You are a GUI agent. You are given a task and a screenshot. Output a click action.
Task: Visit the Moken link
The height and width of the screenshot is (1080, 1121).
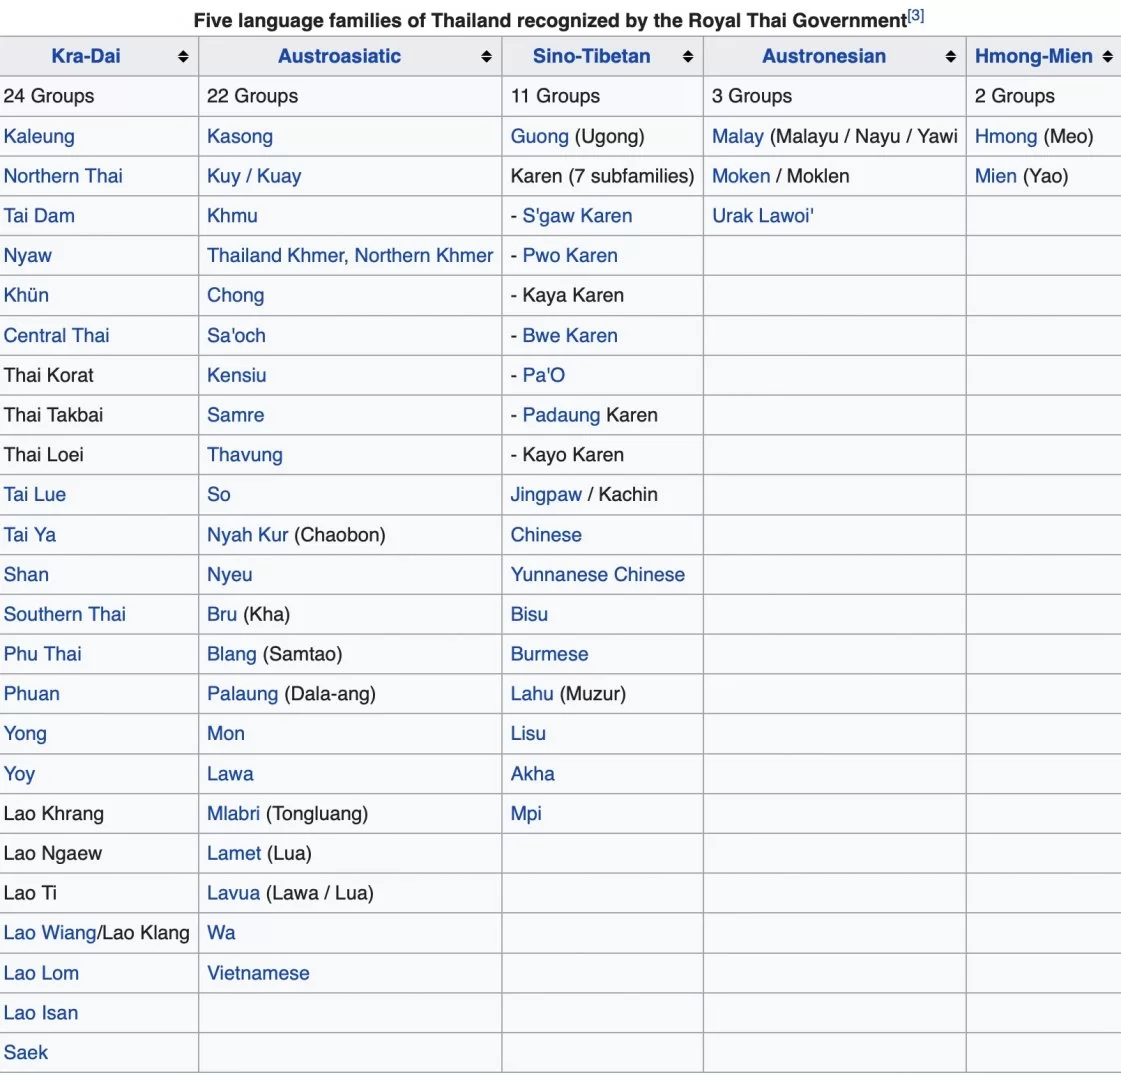pyautogui.click(x=741, y=176)
